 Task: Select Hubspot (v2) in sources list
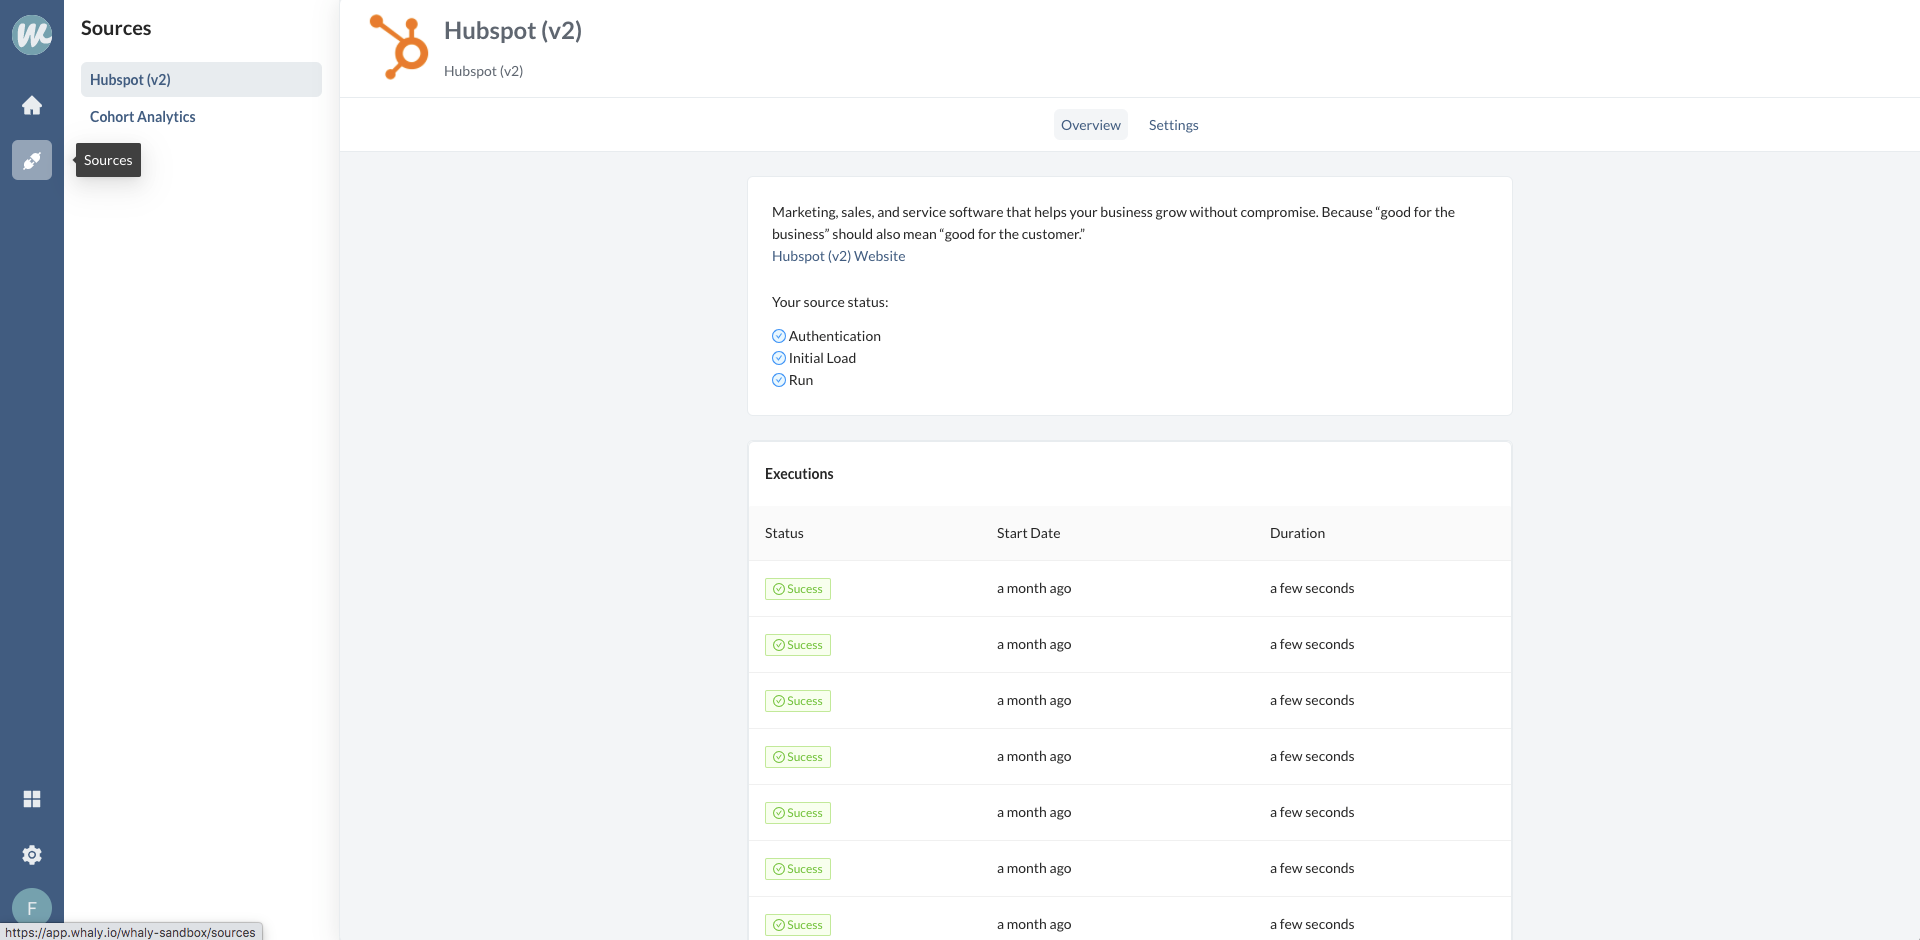click(130, 80)
